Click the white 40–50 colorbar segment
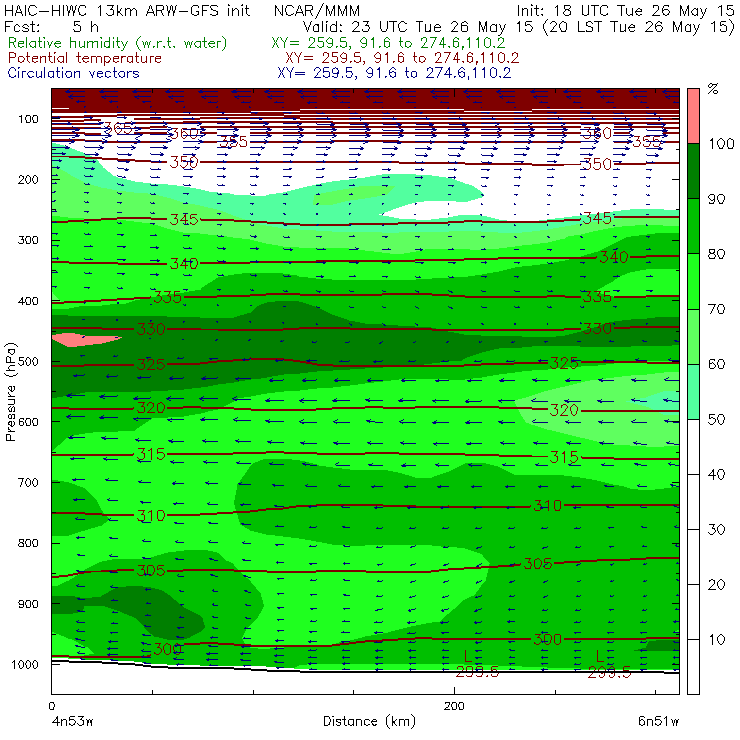This screenshot has height=740, width=740. pos(693,446)
